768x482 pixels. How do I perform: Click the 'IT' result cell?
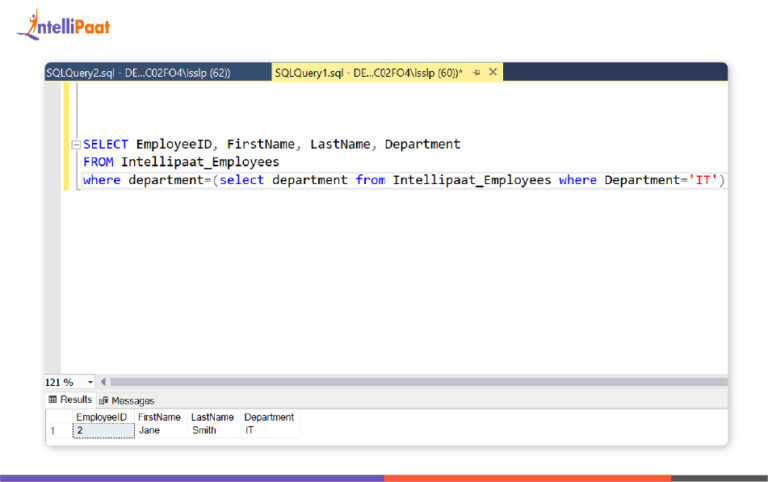pos(270,431)
